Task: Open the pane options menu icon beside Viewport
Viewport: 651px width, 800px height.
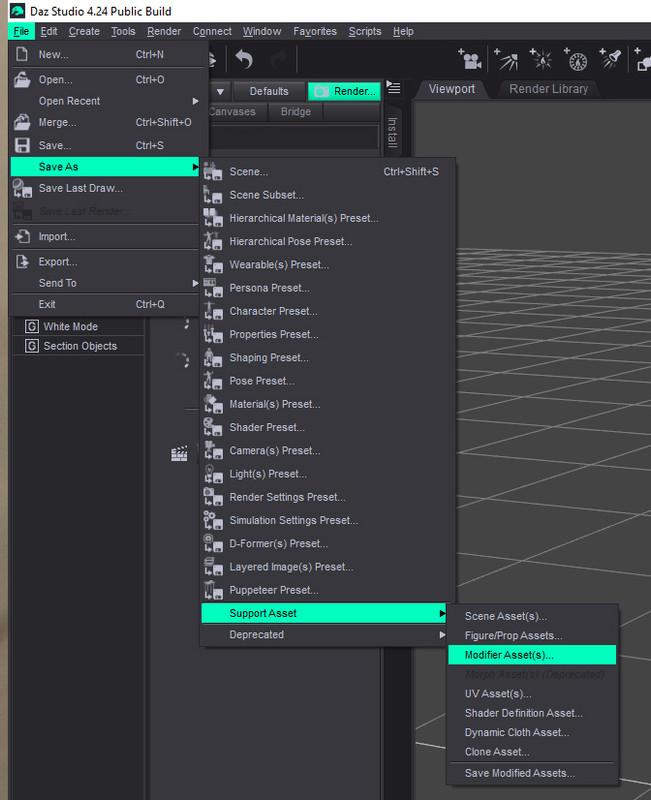Action: click(393, 87)
